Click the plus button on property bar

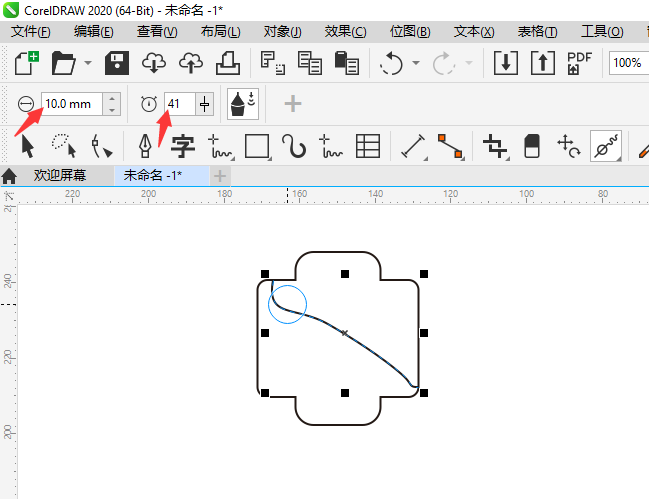click(293, 104)
